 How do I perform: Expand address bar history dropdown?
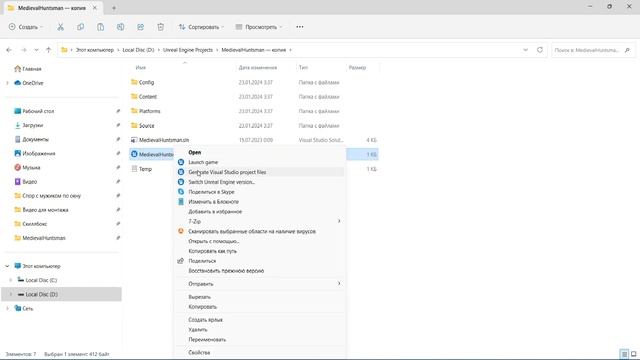525,50
